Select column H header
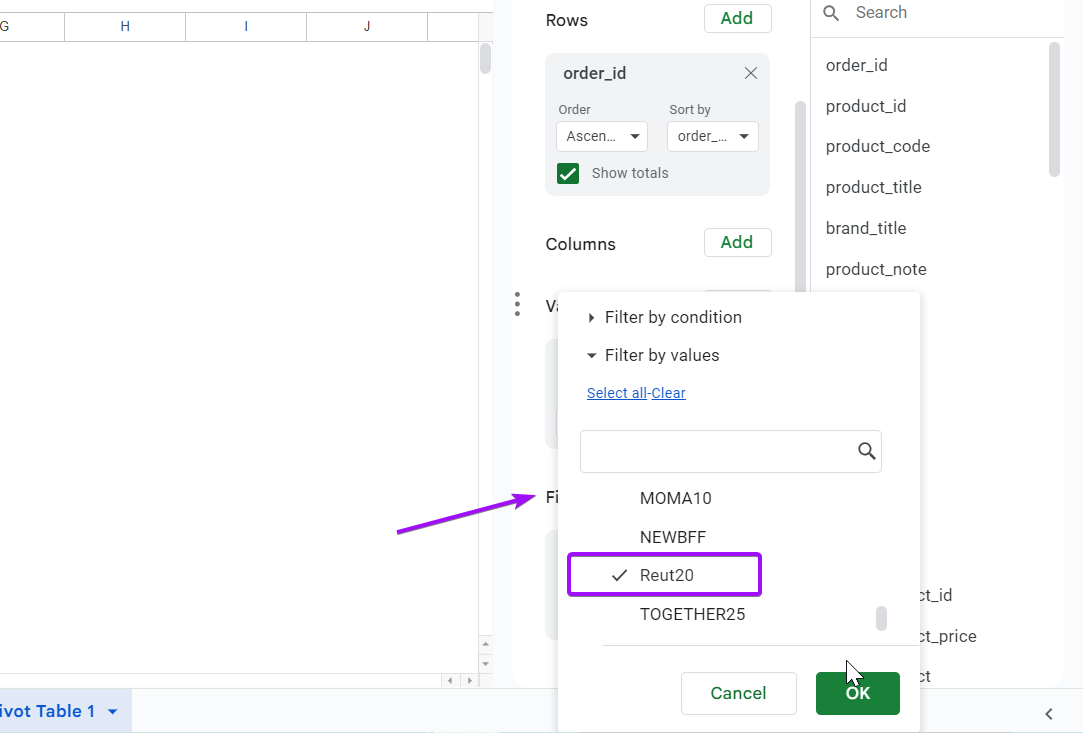The height and width of the screenshot is (733, 1083). click(125, 26)
